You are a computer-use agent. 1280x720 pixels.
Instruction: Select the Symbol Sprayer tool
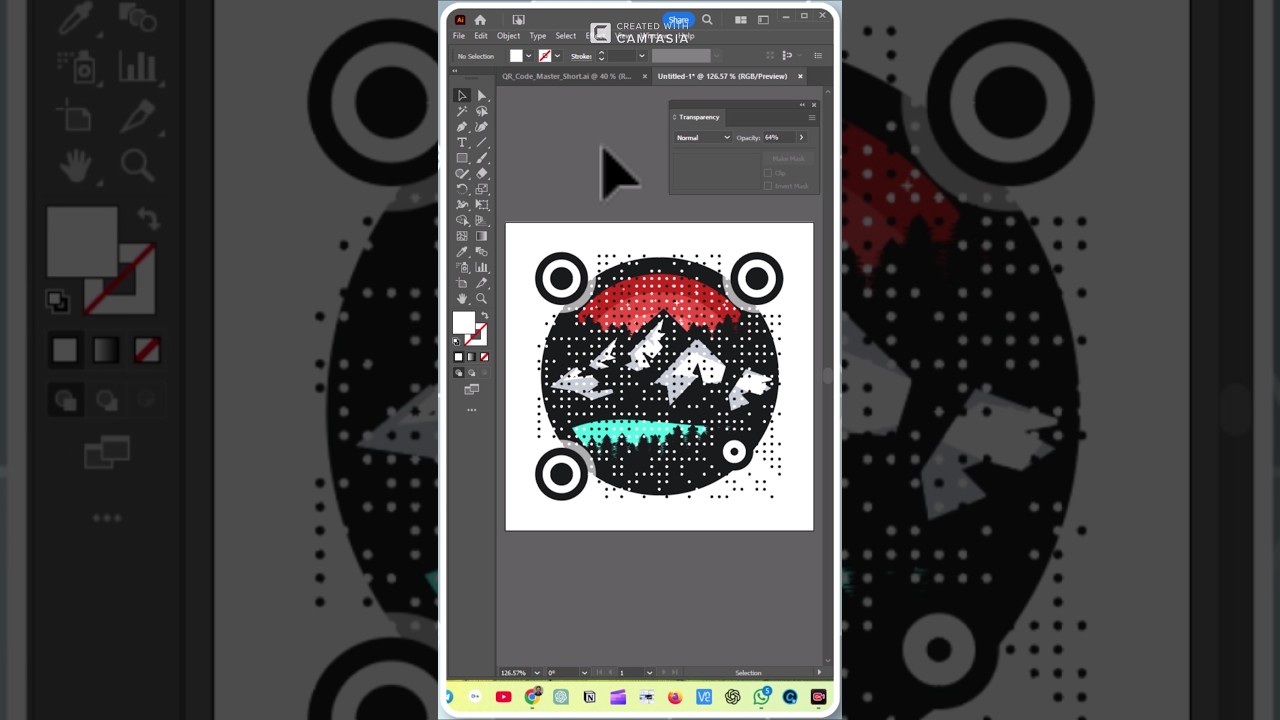pos(462,267)
